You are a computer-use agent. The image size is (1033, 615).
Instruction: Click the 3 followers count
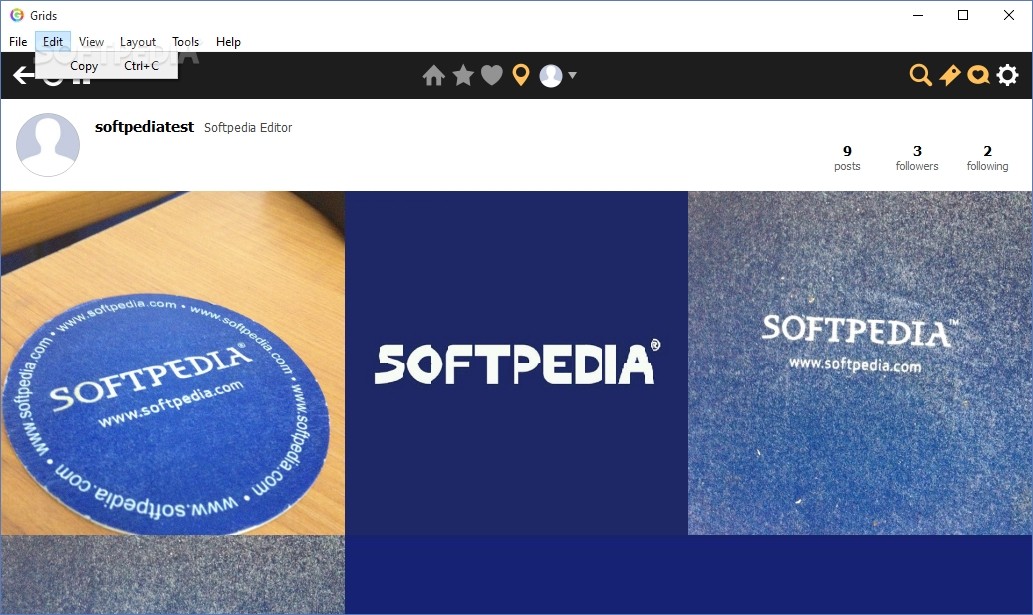pyautogui.click(x=916, y=158)
